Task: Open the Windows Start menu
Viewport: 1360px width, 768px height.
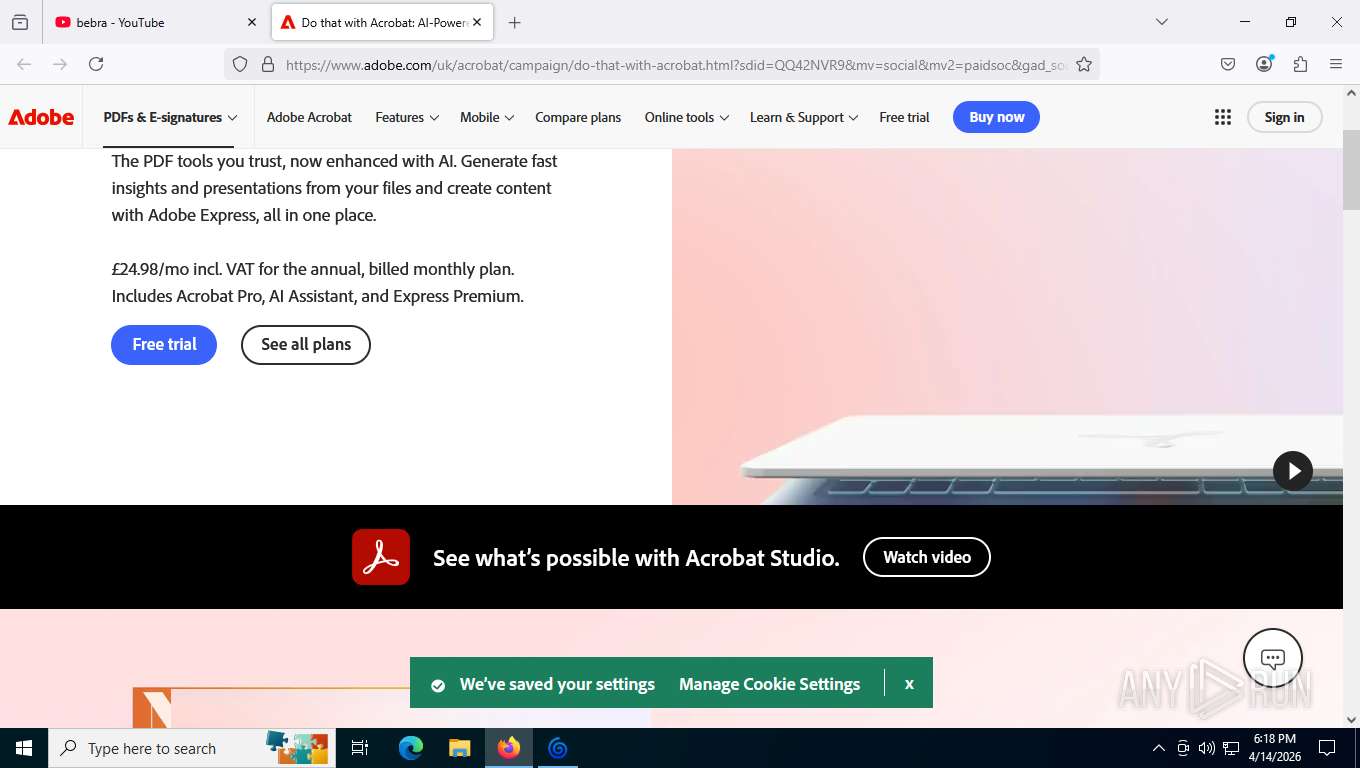Action: [x=24, y=748]
